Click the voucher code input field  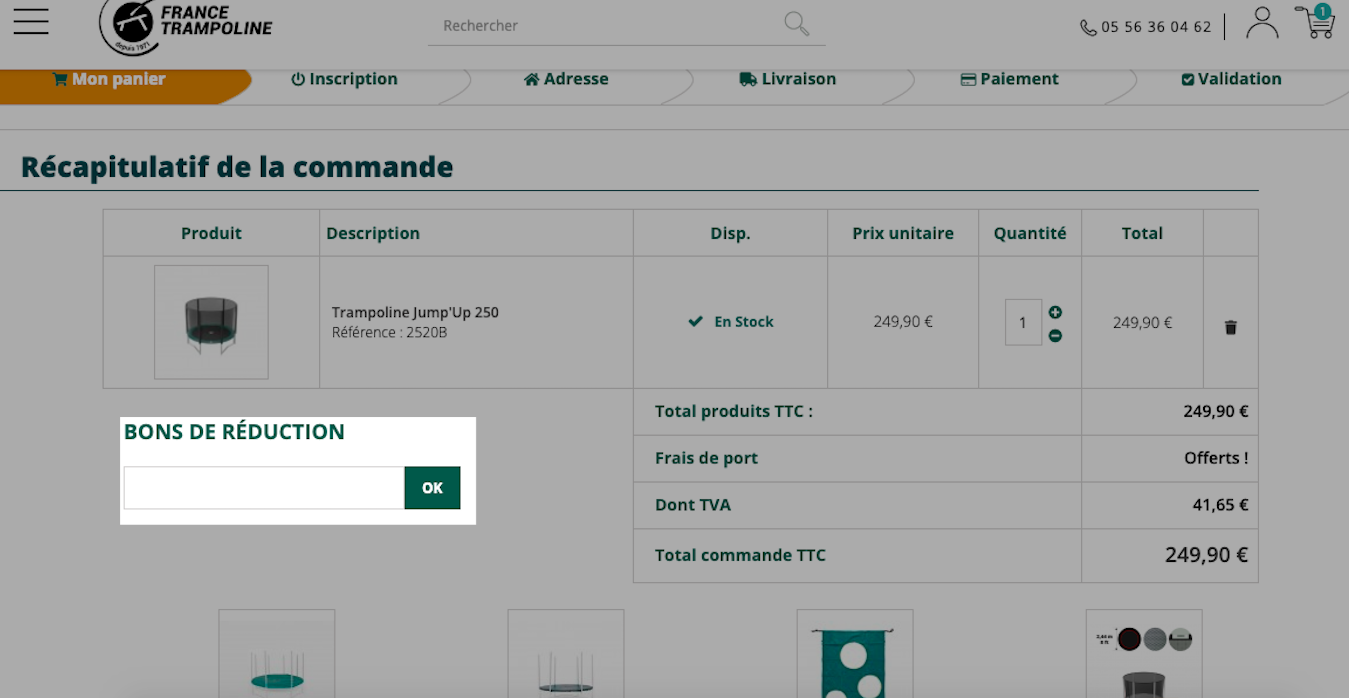[x=264, y=488]
